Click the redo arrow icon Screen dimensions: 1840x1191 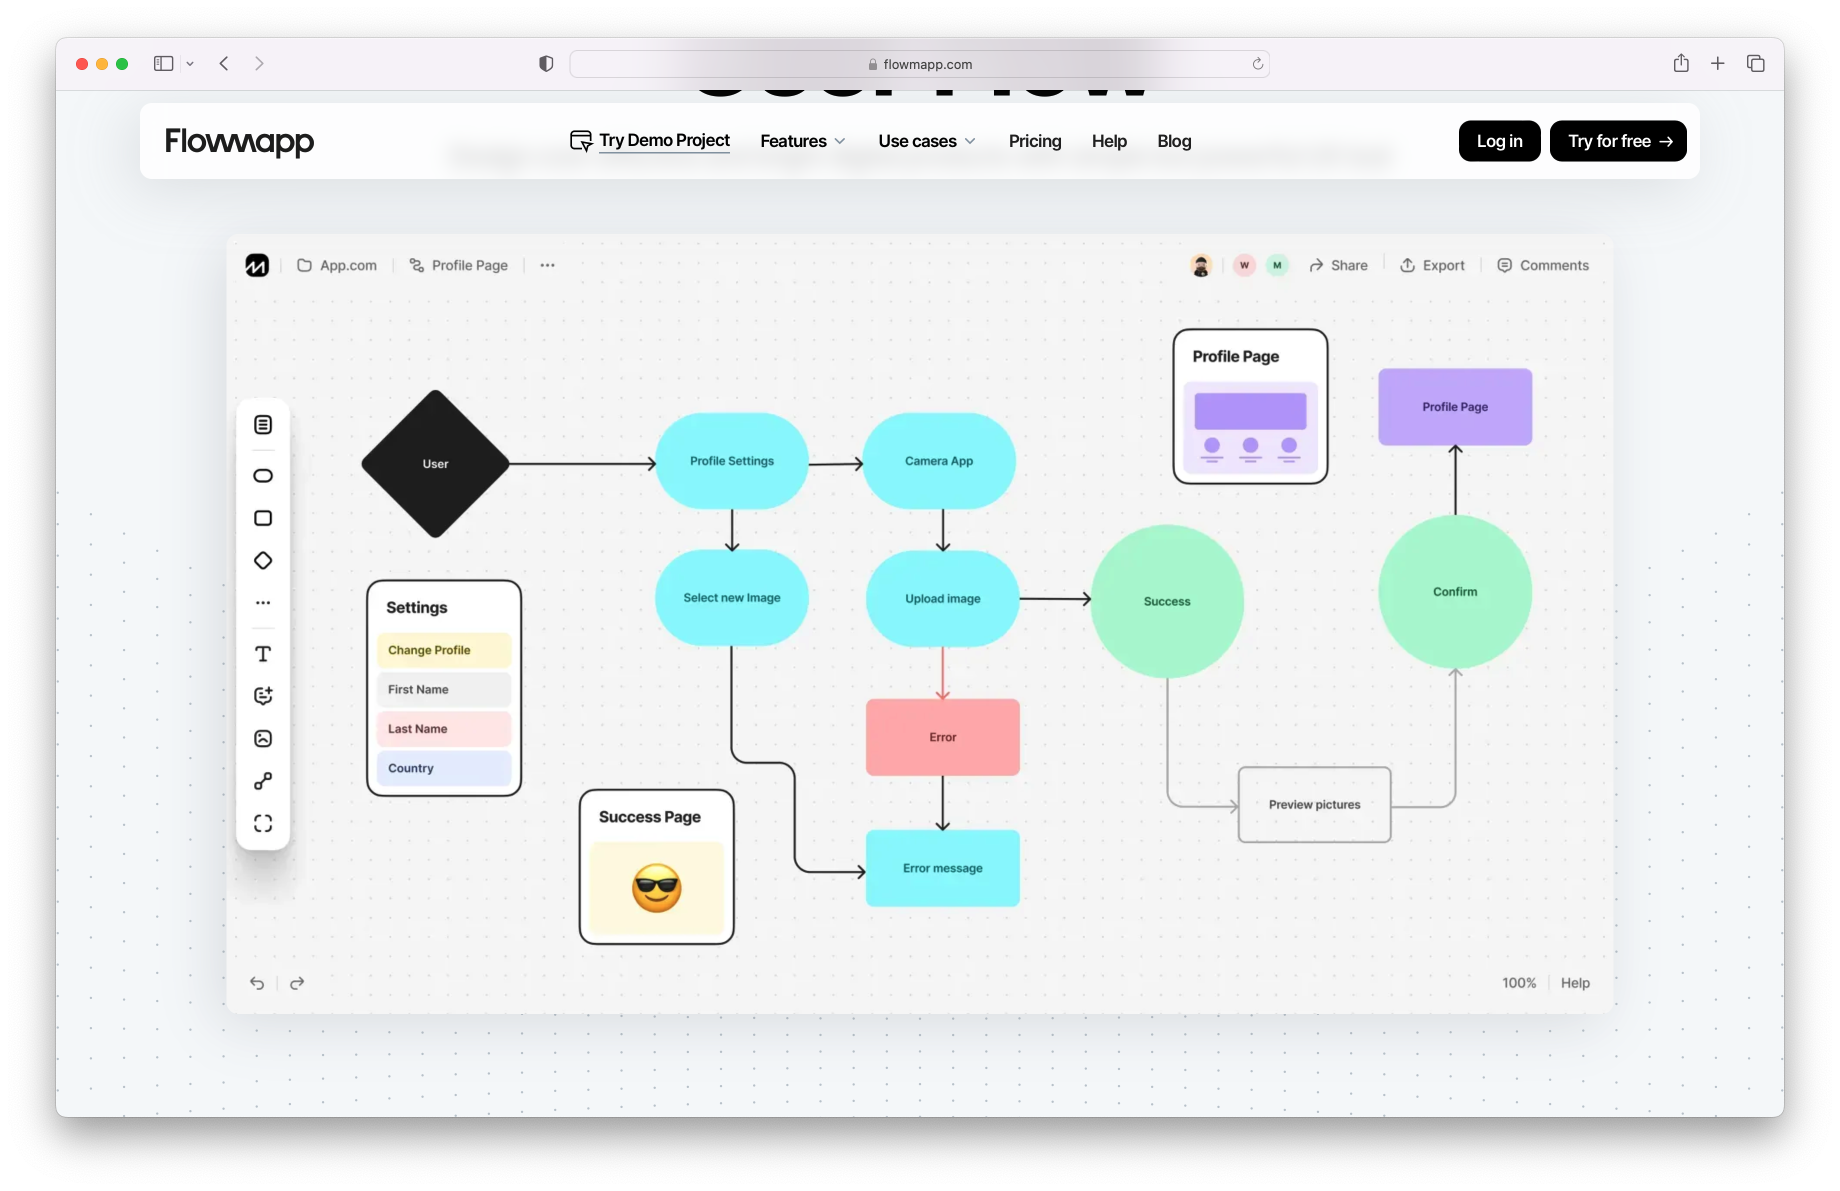click(297, 983)
